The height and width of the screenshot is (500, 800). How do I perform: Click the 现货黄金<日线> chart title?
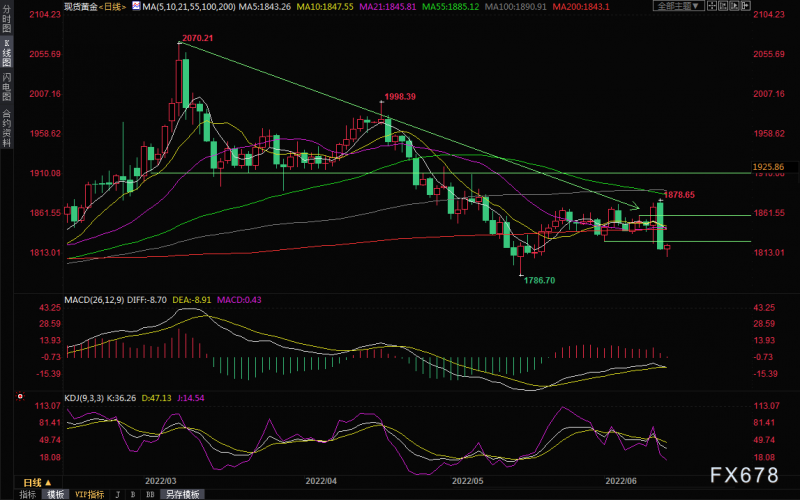point(95,7)
